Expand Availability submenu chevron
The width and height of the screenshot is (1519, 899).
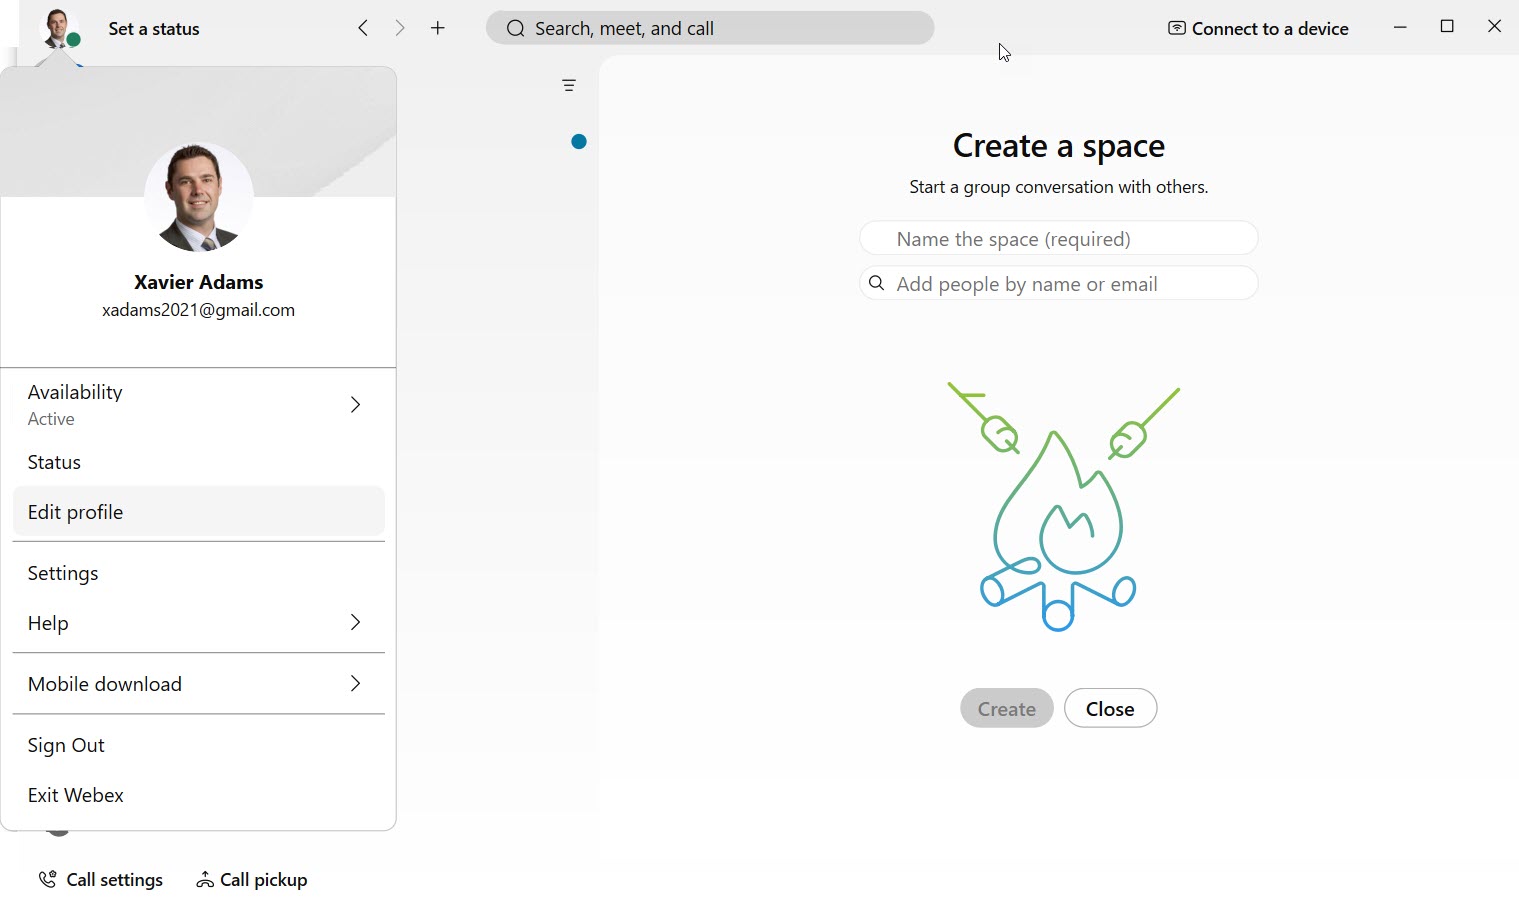click(x=355, y=404)
